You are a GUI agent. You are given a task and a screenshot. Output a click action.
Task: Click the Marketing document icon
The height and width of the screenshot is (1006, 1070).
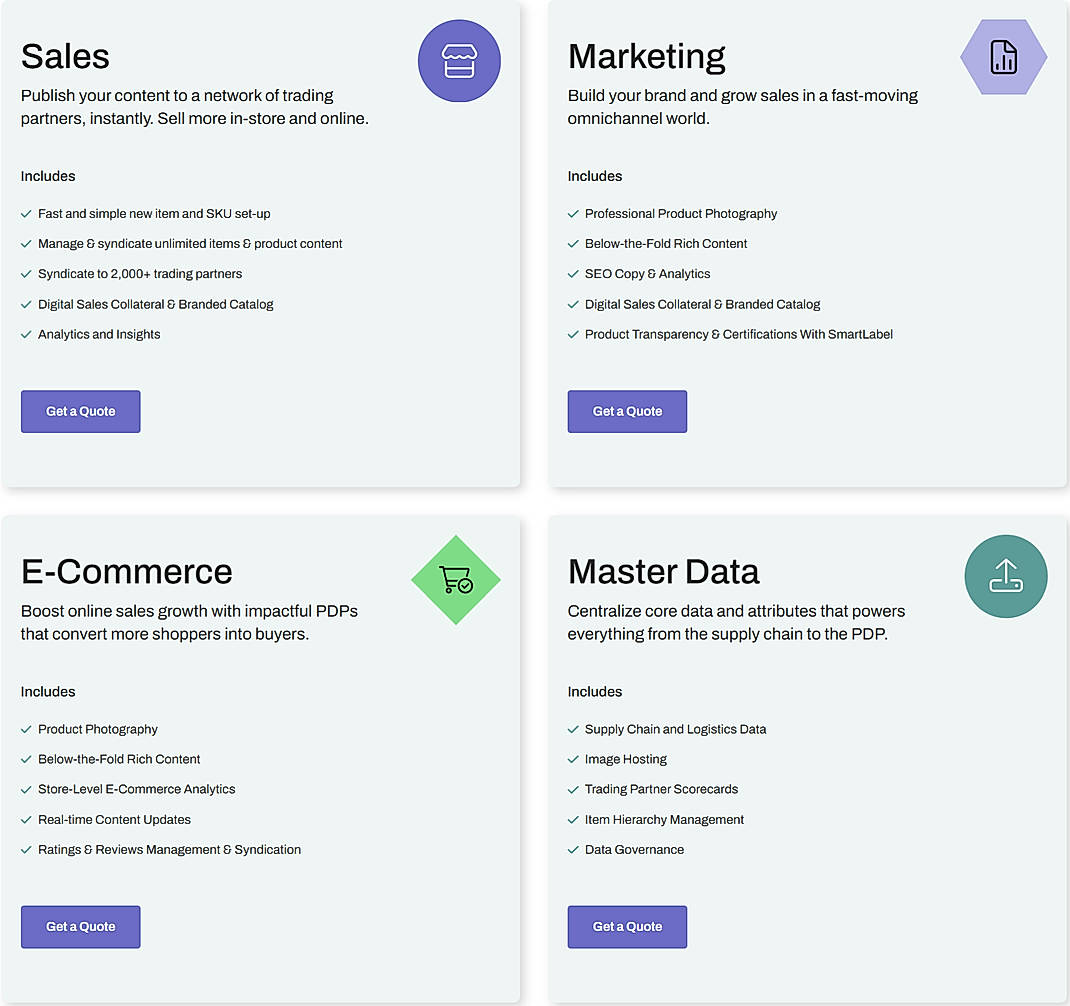(1003, 57)
